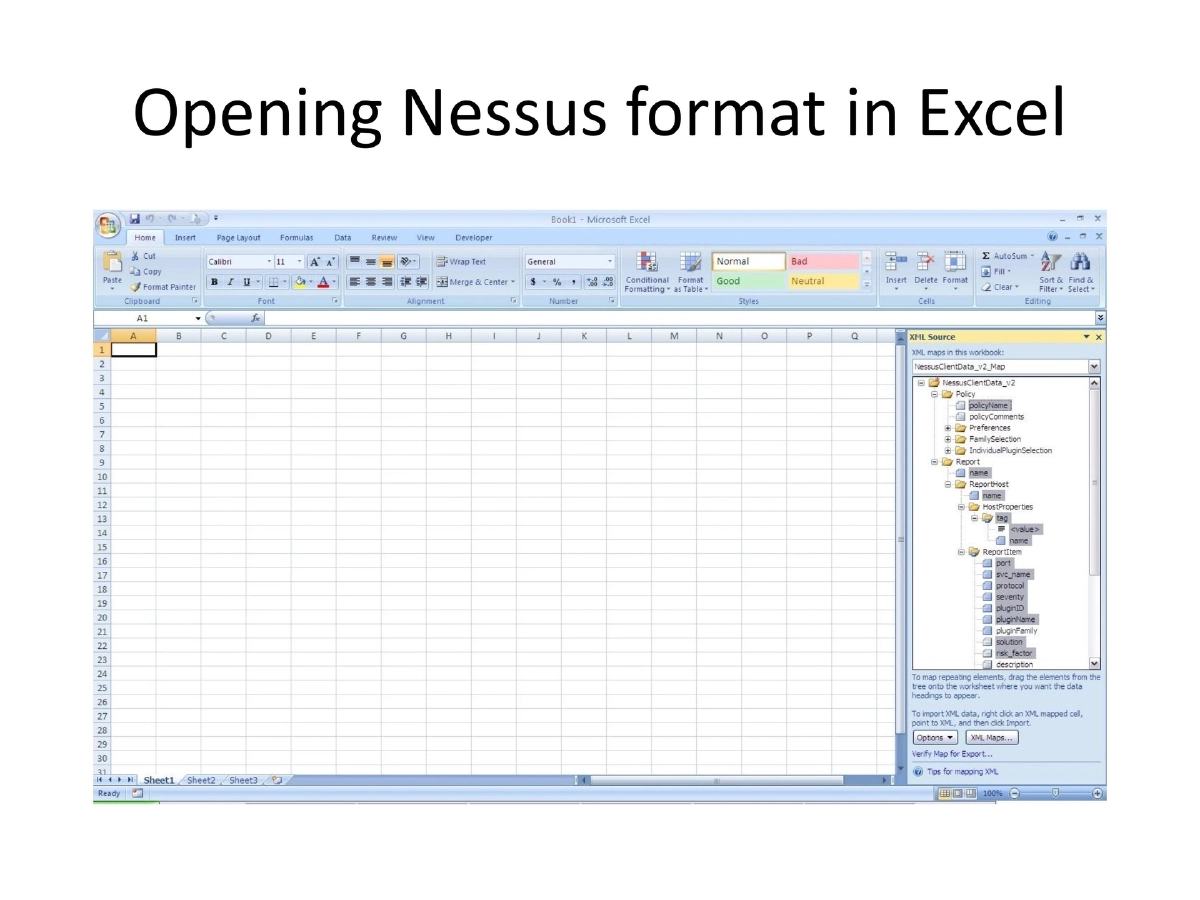The image size is (1200, 900).
Task: Click the XML Maps button
Action: 990,737
